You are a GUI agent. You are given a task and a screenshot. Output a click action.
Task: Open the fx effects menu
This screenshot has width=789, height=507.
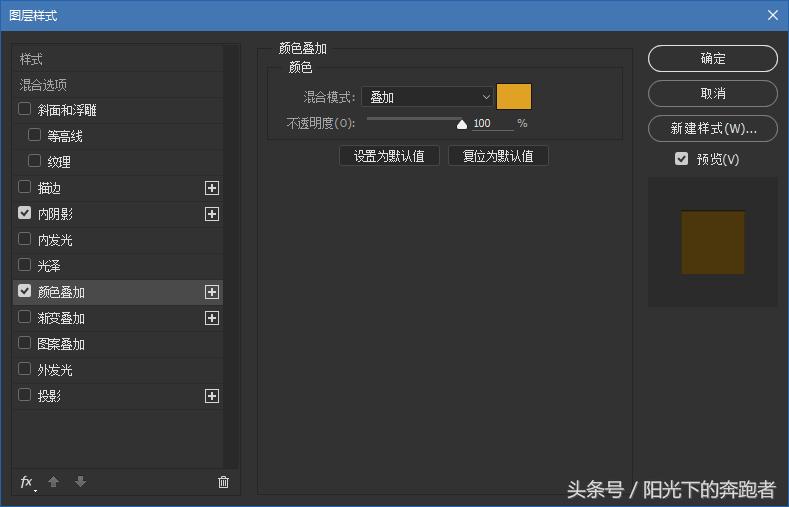(27, 482)
